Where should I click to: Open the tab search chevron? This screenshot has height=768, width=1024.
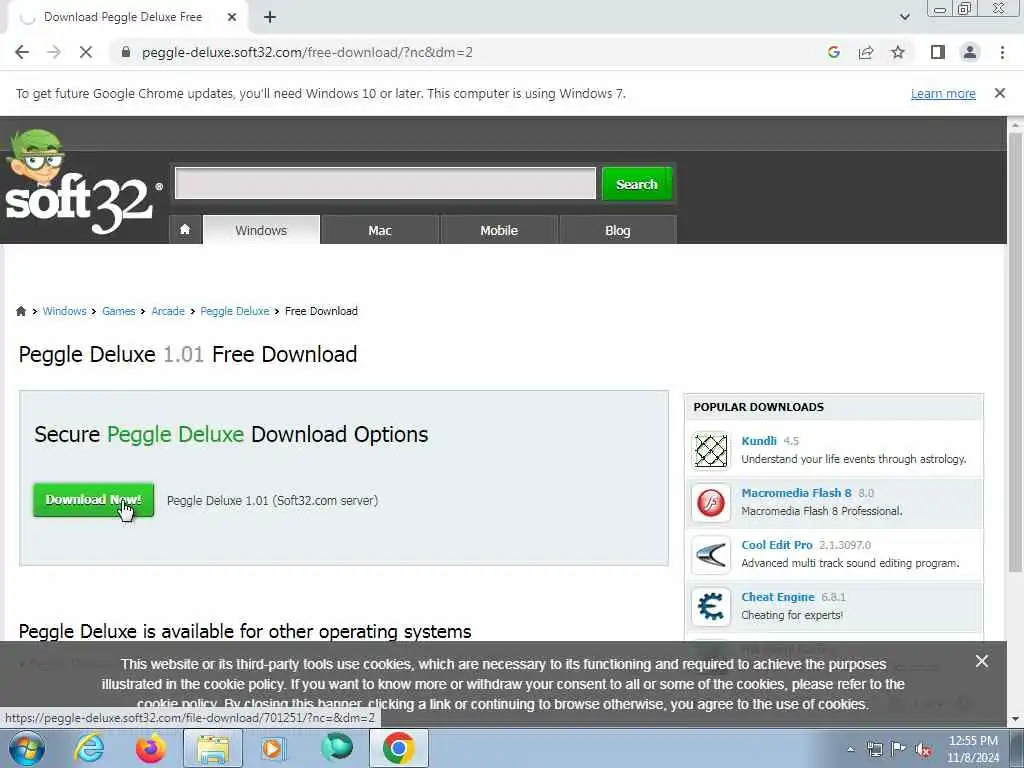pyautogui.click(x=904, y=17)
